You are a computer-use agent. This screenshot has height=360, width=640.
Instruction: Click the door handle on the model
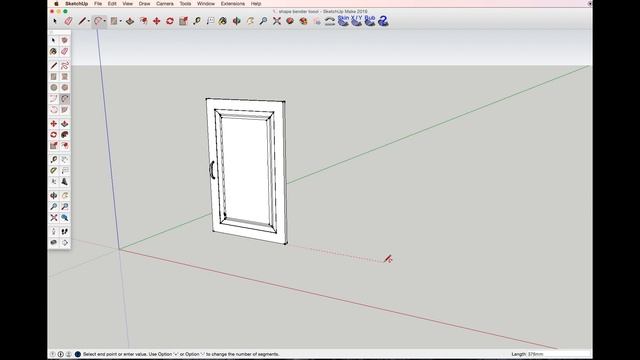point(212,170)
